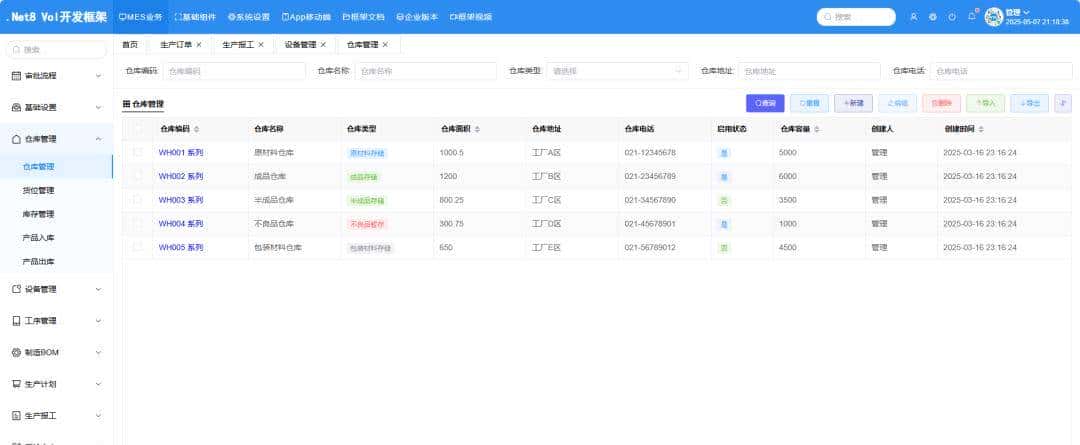Sort by the 创建时间 column arrows
This screenshot has width=1080, height=445.
(x=981, y=129)
